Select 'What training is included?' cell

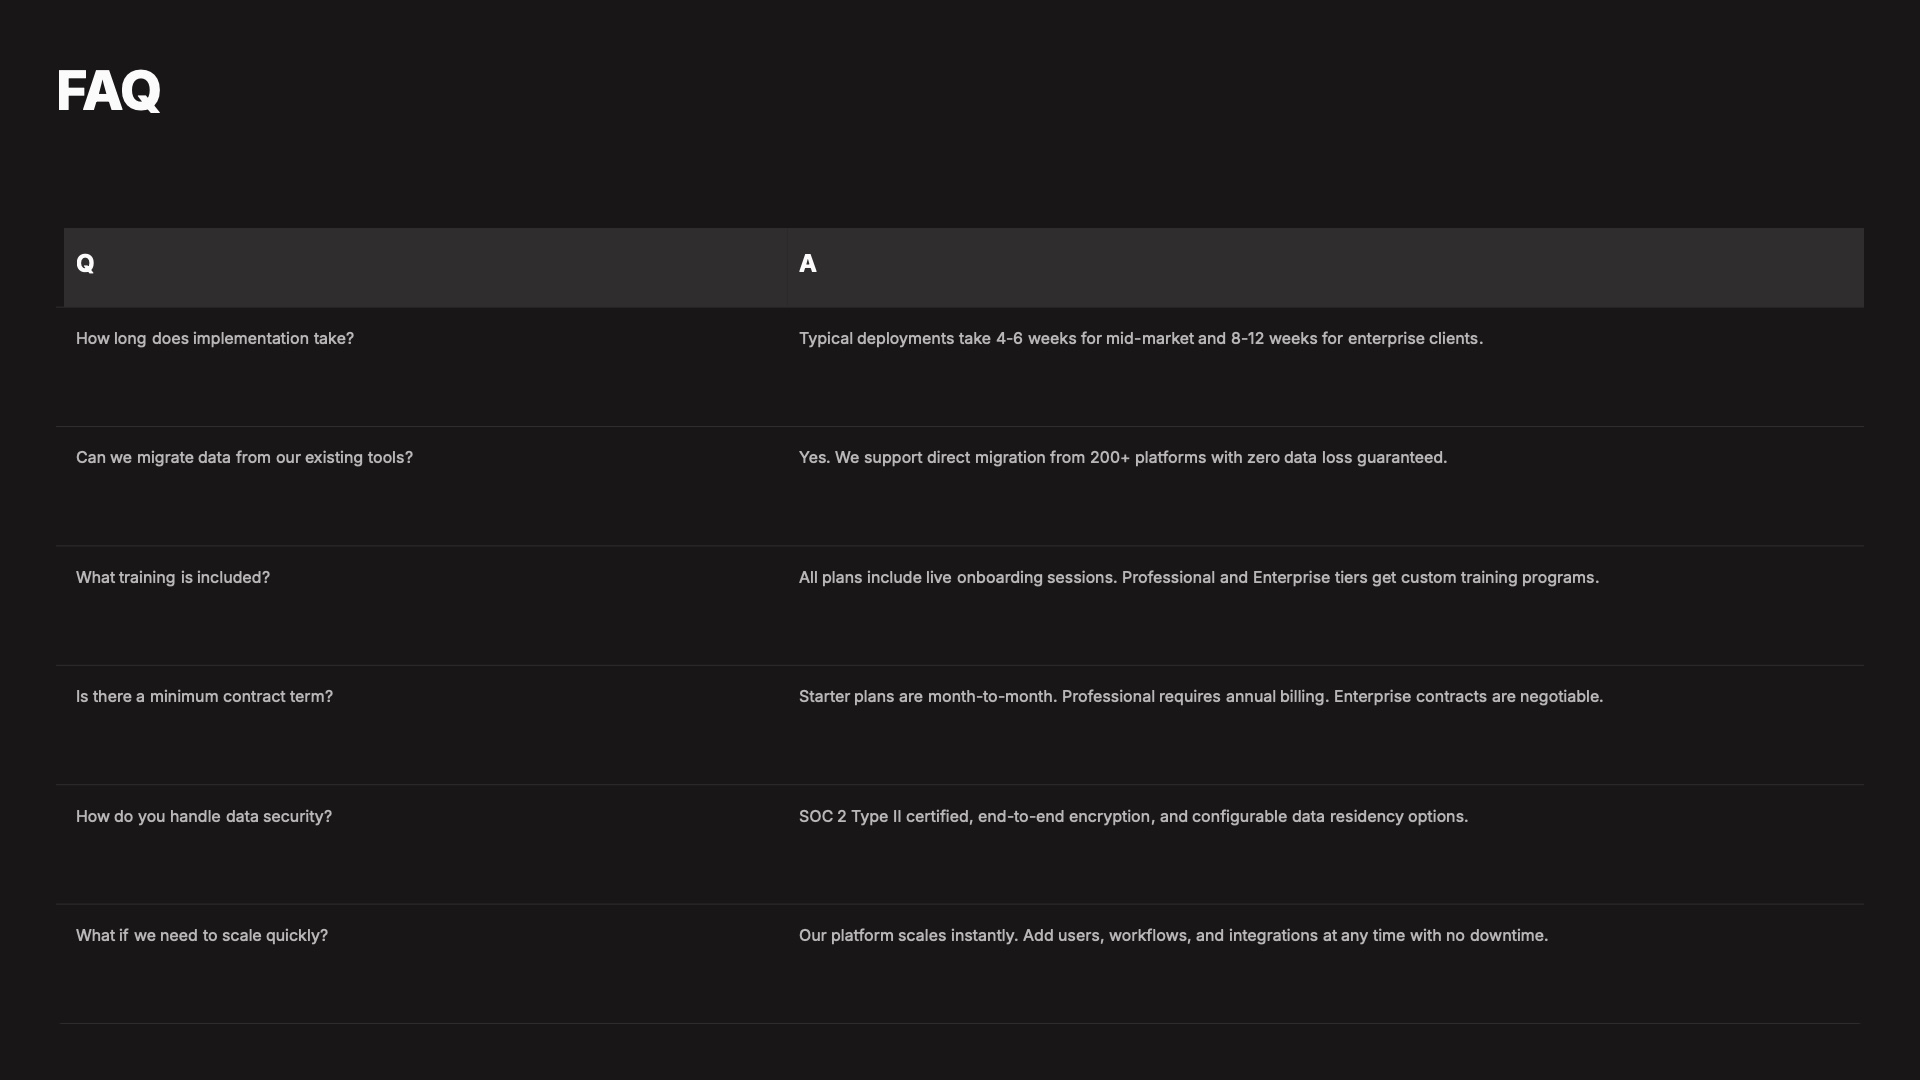[173, 578]
